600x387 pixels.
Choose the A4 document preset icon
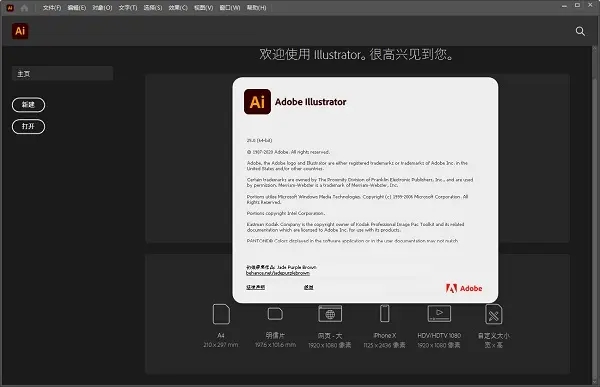tap(221, 314)
